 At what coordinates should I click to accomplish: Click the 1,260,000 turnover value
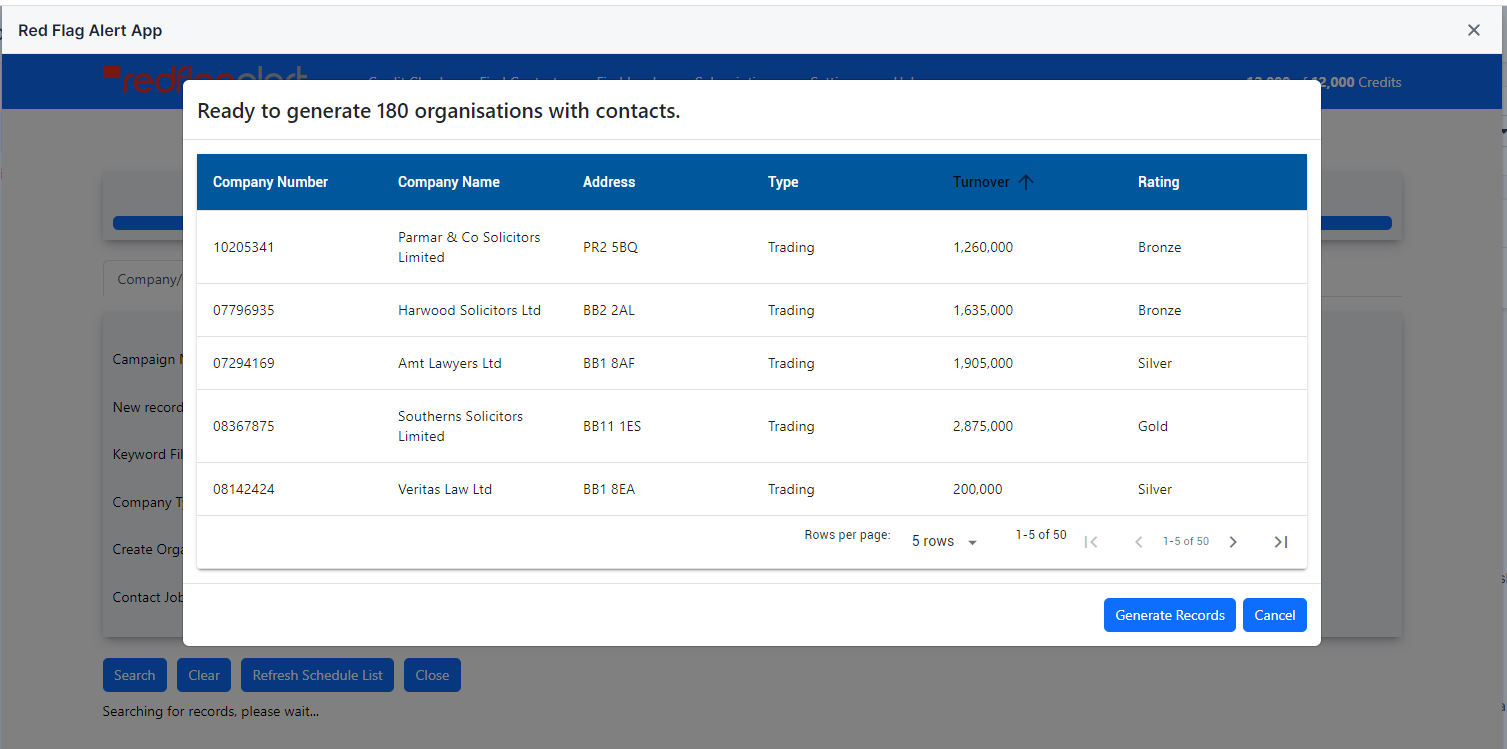click(x=983, y=247)
